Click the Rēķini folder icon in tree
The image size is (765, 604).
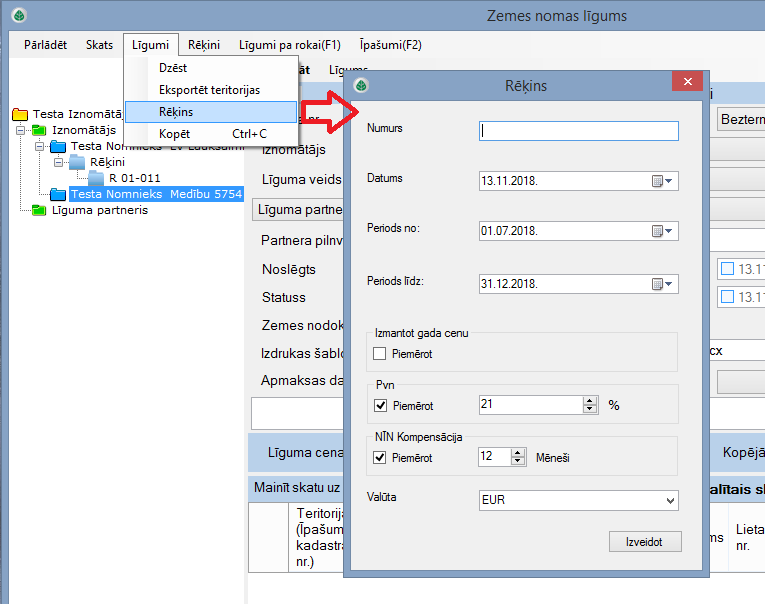(x=77, y=162)
